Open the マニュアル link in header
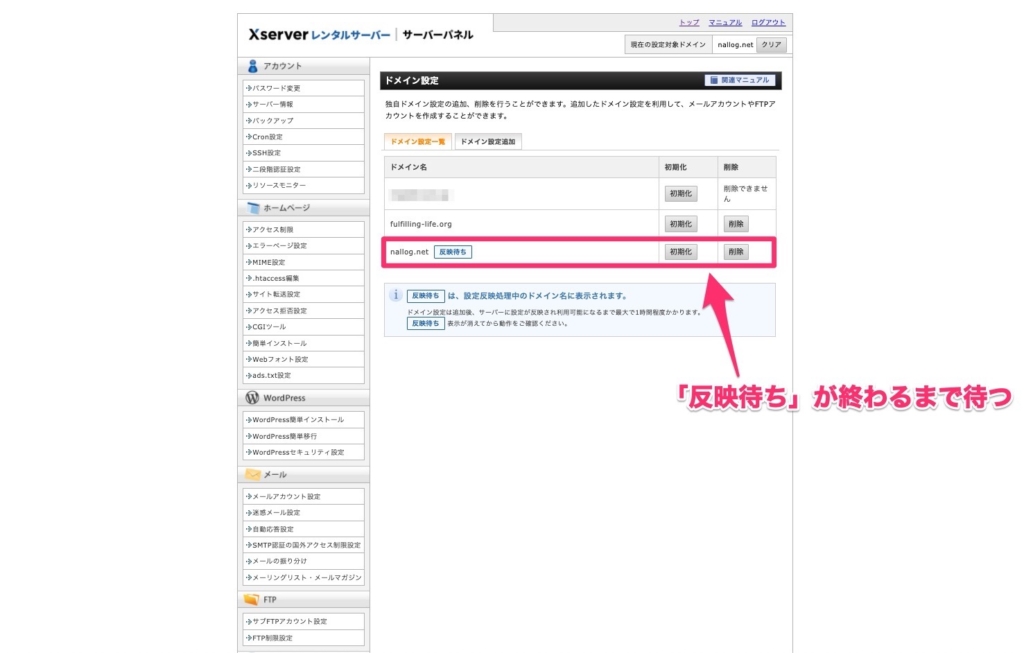 725,22
